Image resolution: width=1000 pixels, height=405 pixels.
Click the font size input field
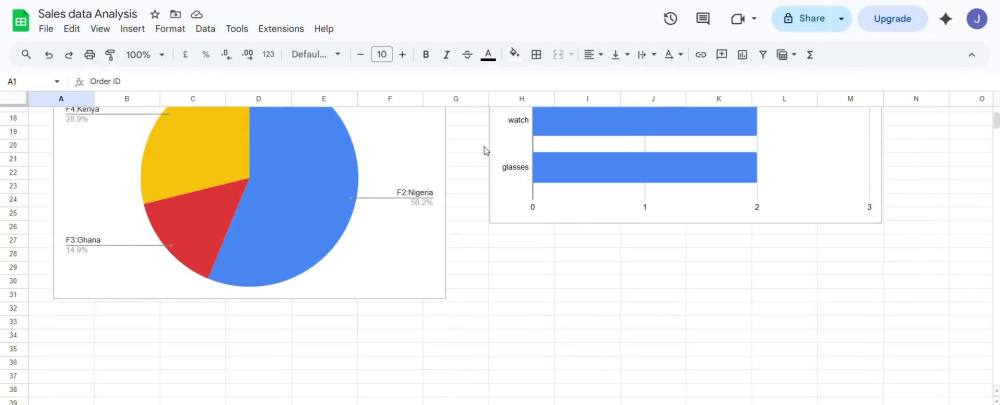(381, 55)
